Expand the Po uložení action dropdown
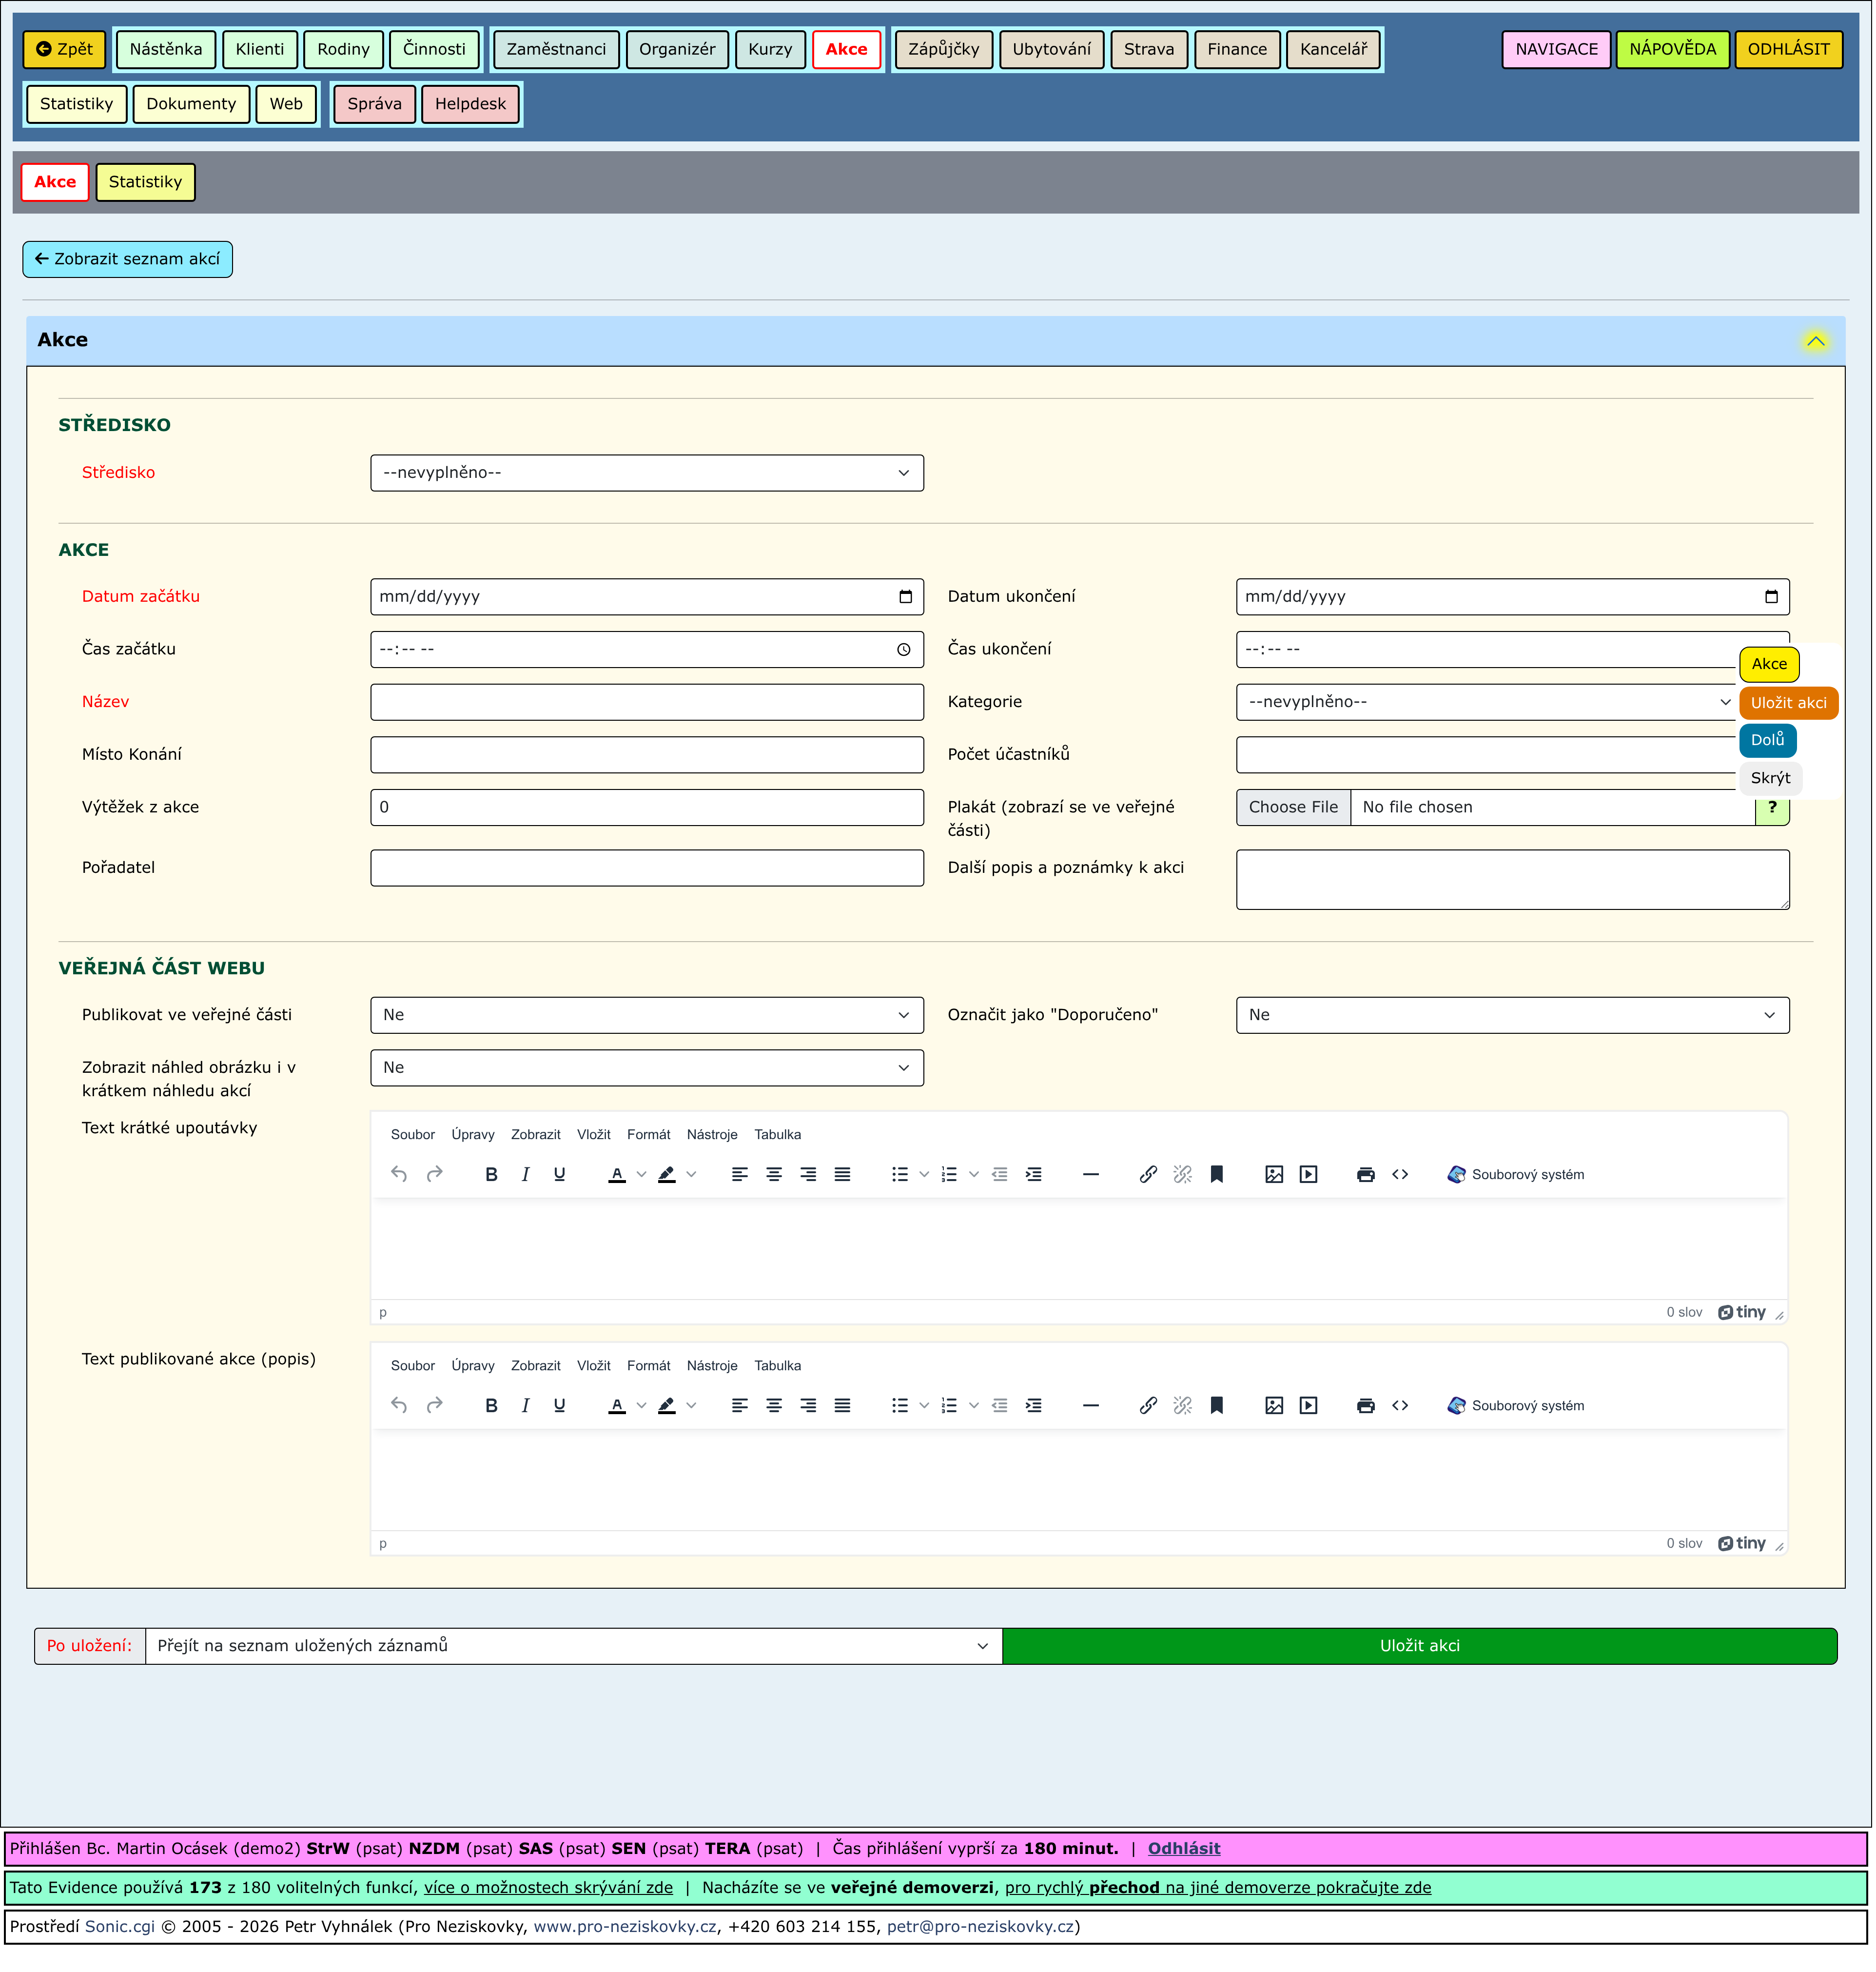This screenshot has height=1972, width=1876. click(x=573, y=1646)
